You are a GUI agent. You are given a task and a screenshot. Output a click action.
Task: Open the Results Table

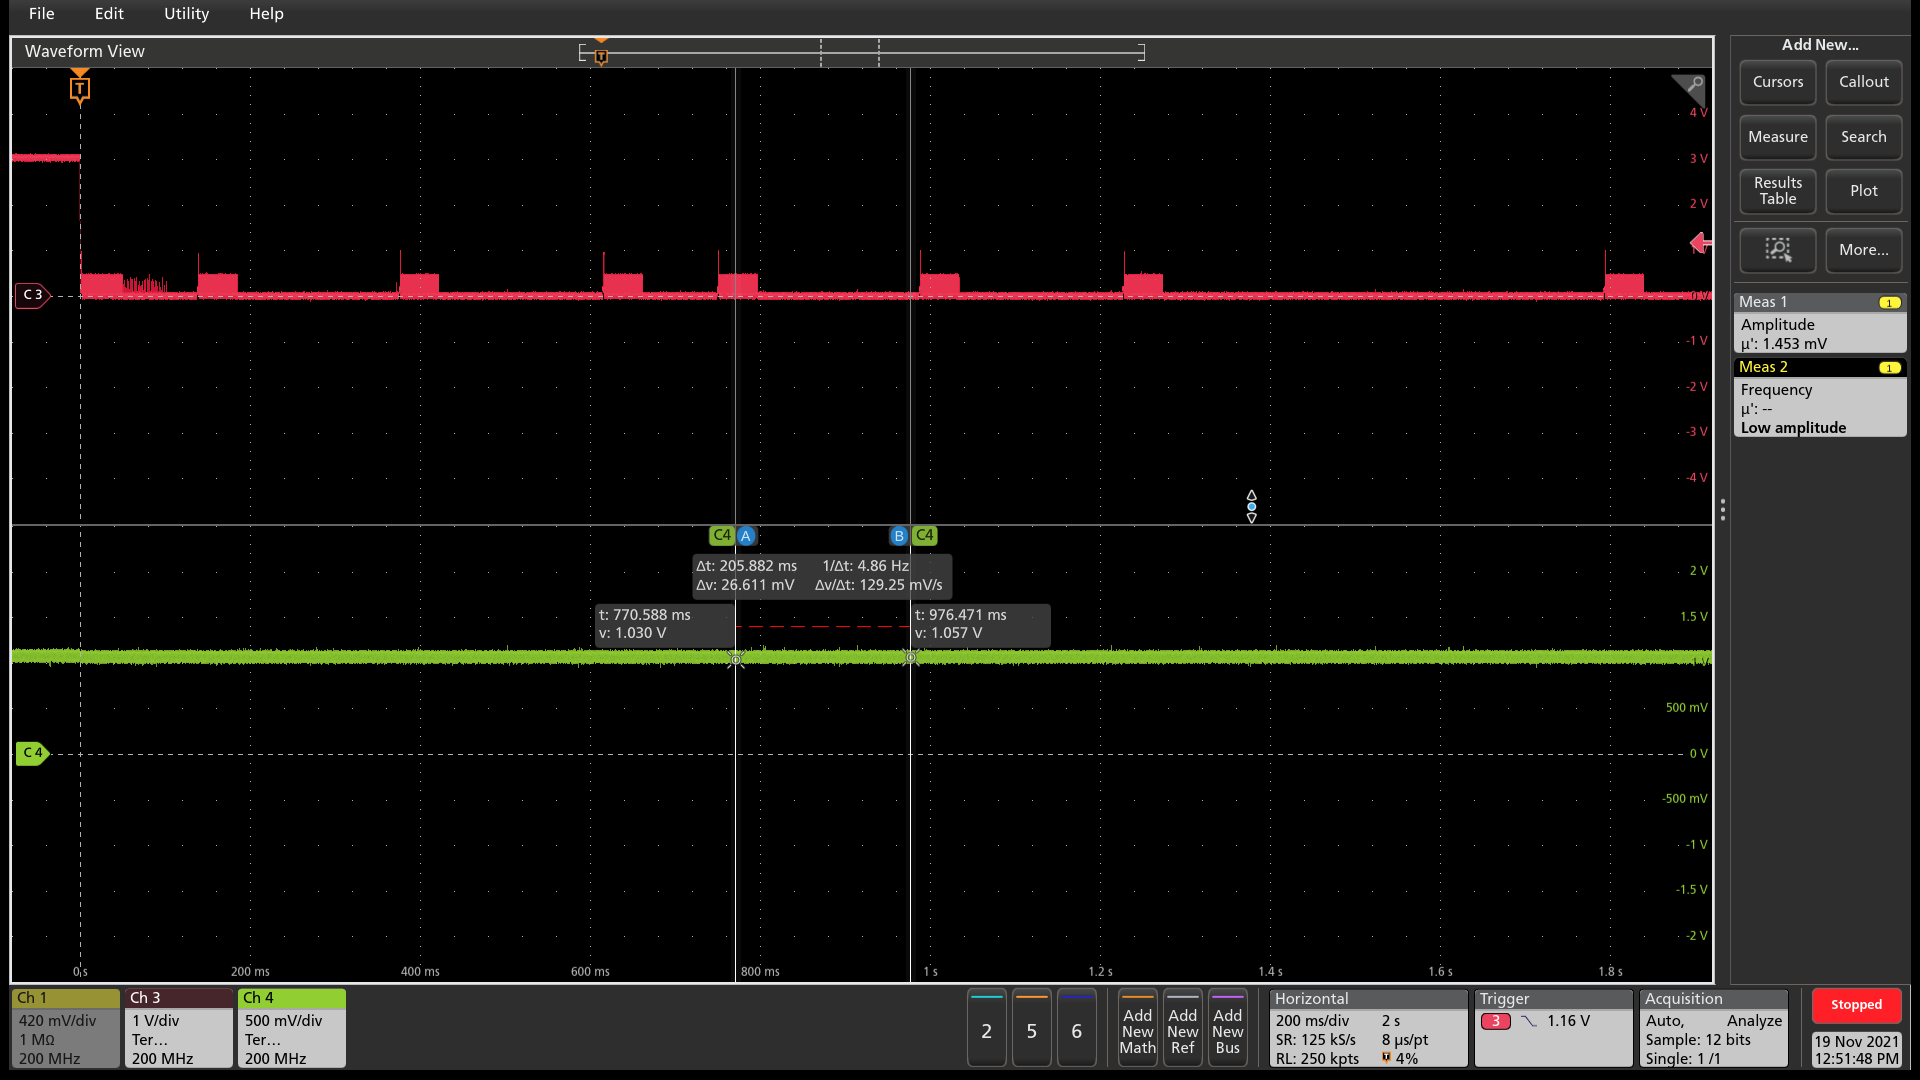click(1778, 191)
